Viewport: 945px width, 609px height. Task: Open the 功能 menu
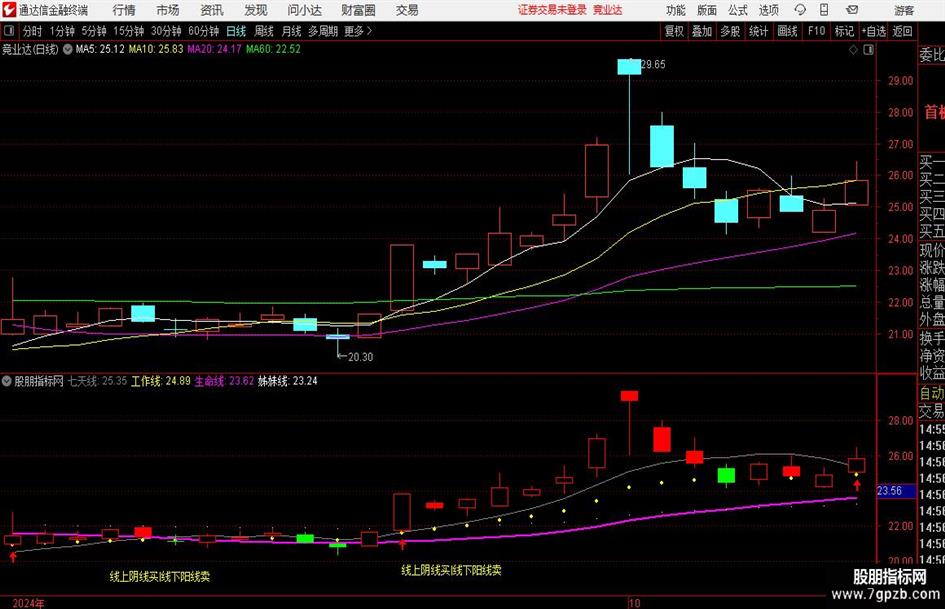[x=676, y=10]
